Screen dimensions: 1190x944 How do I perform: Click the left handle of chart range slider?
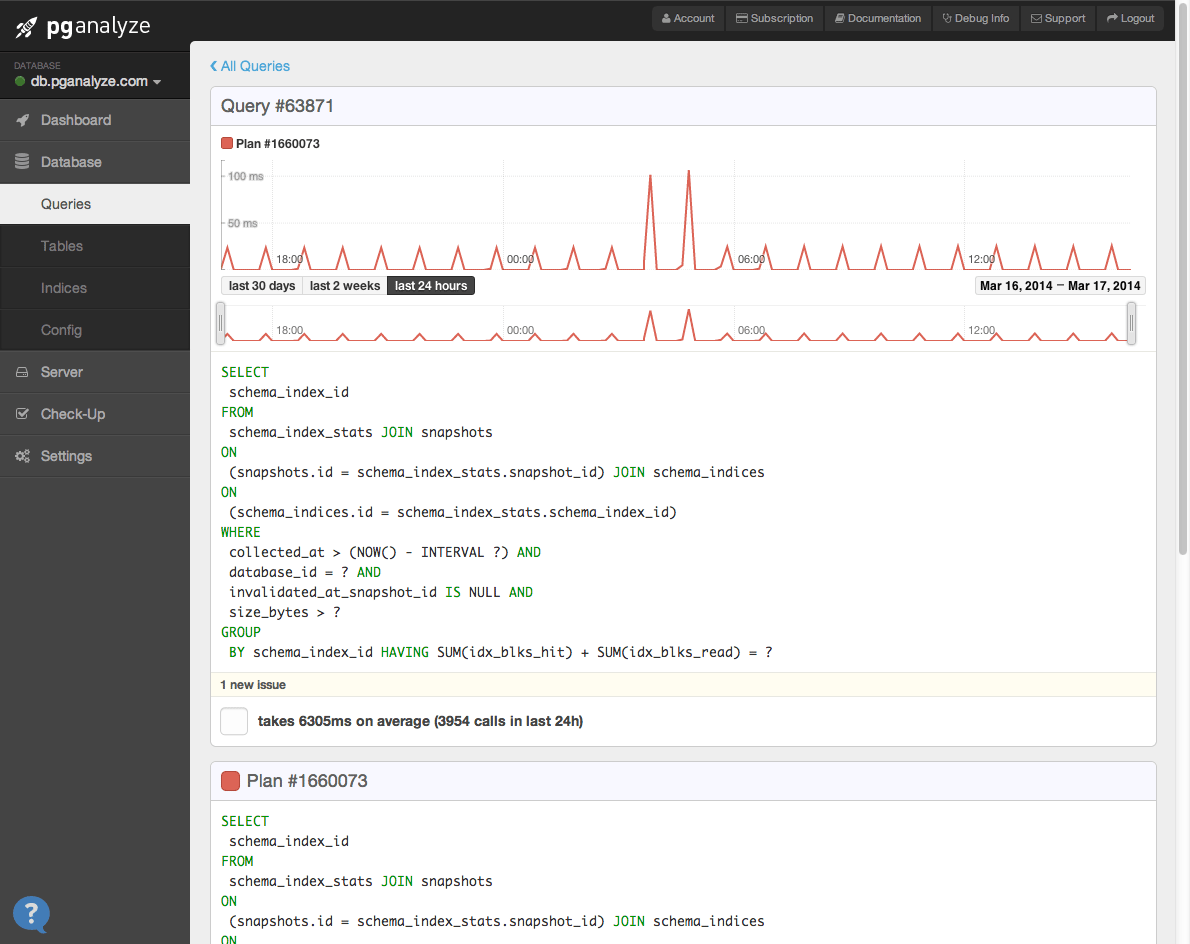(221, 323)
